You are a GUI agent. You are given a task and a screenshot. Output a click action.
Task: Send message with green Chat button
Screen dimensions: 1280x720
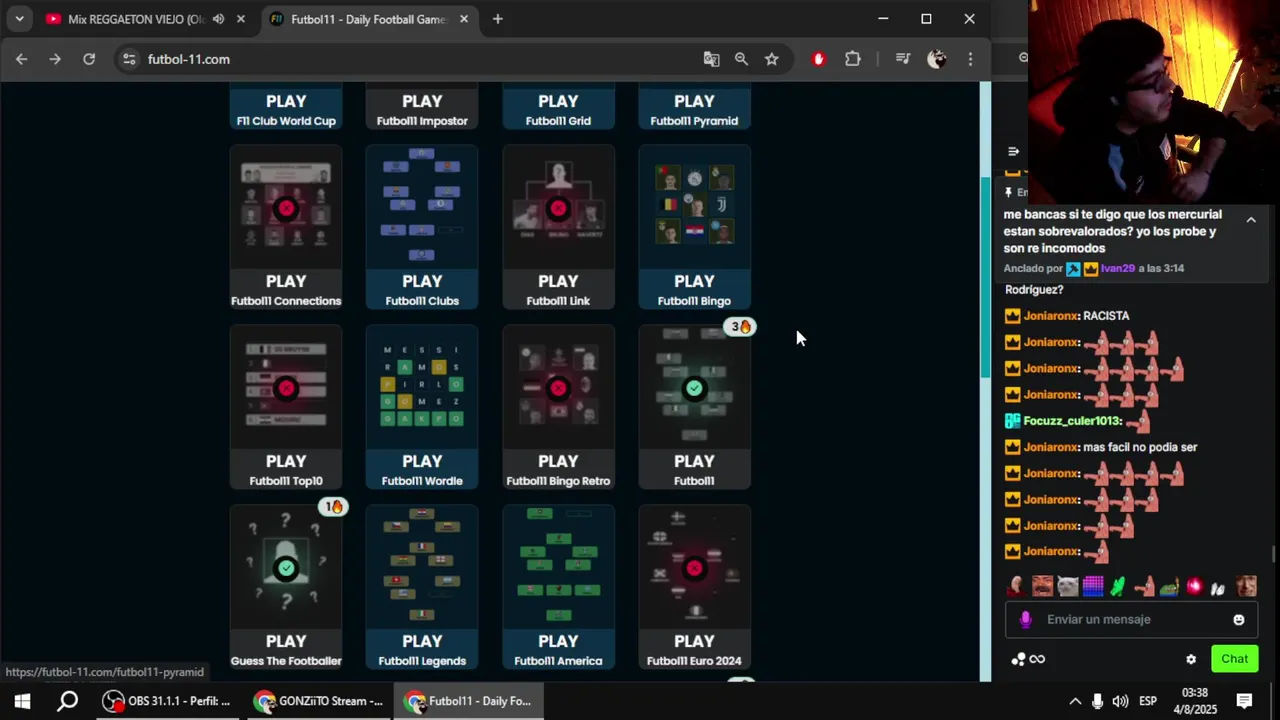1234,659
